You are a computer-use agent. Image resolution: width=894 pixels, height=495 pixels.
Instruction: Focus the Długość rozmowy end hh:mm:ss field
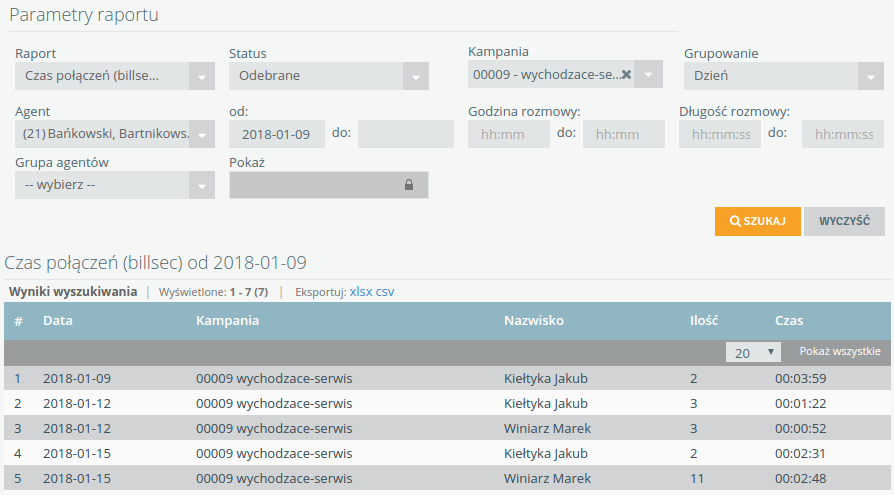tap(843, 134)
